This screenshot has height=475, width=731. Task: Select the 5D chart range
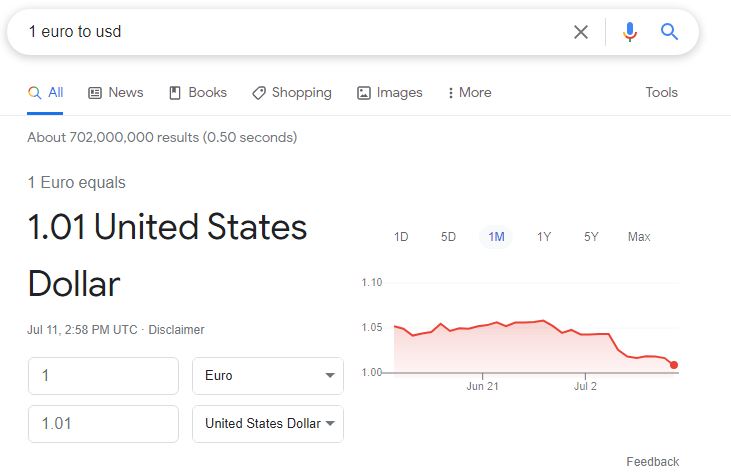pos(448,237)
